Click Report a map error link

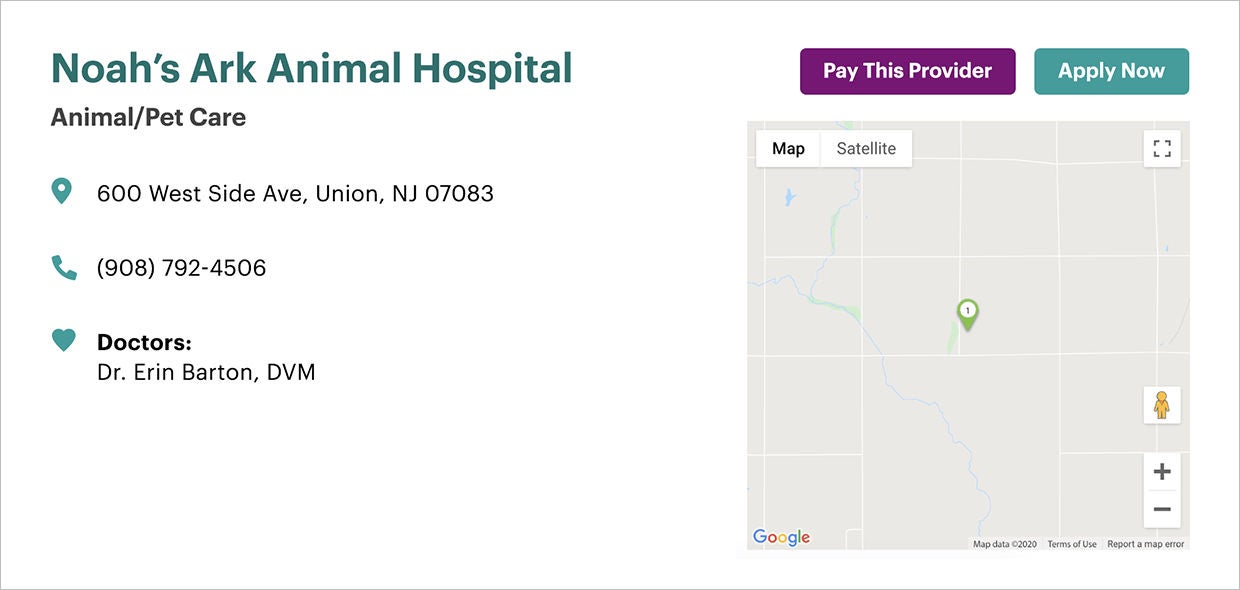click(1145, 544)
